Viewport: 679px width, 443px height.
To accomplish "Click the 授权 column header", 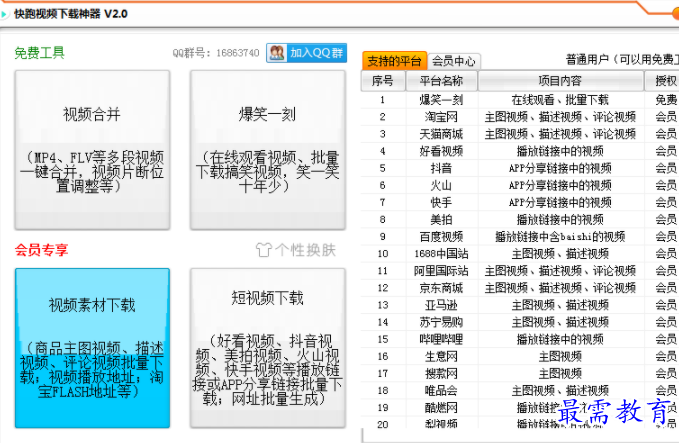I will tap(665, 81).
